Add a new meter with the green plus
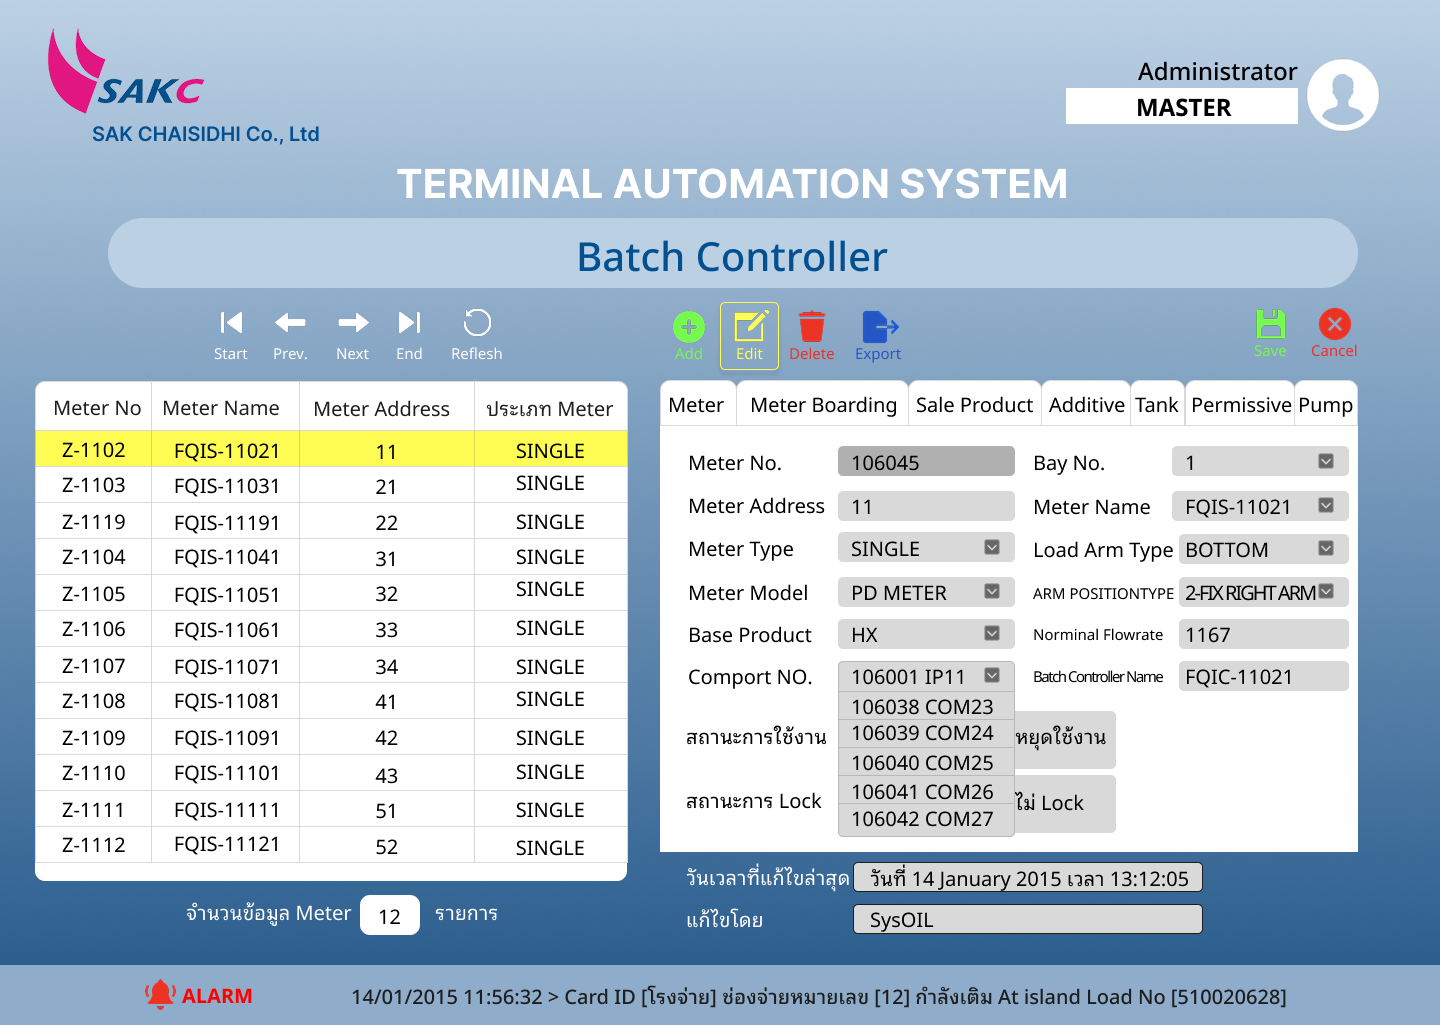 [689, 327]
